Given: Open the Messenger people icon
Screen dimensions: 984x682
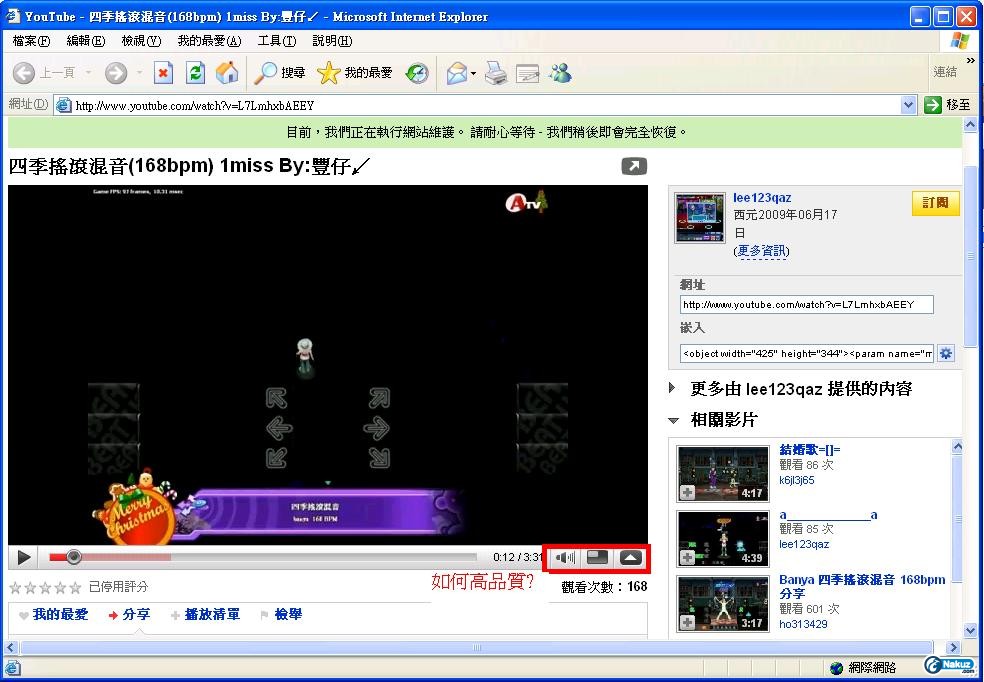Looking at the screenshot, I should click(560, 73).
